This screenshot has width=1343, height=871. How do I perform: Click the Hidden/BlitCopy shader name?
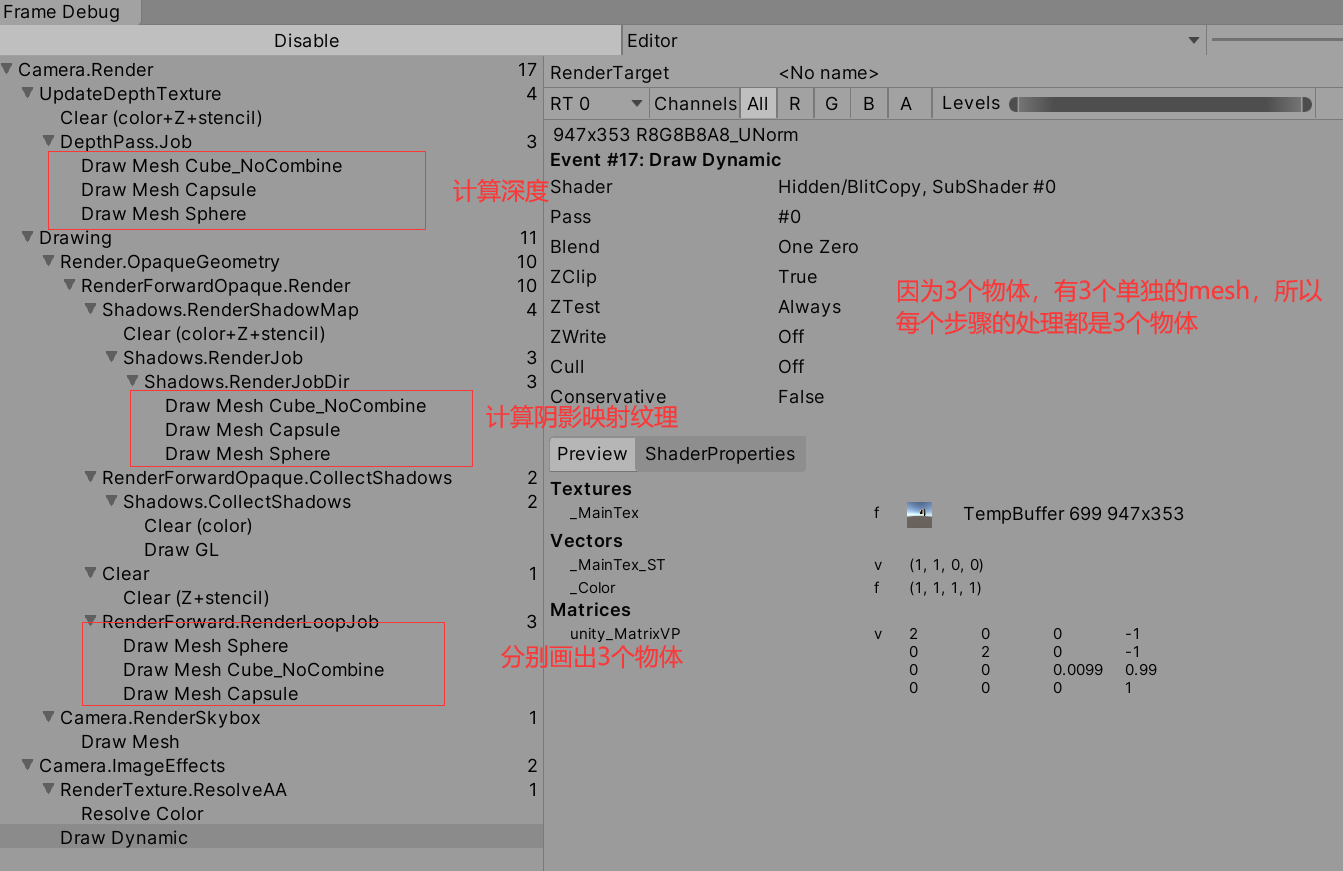916,187
